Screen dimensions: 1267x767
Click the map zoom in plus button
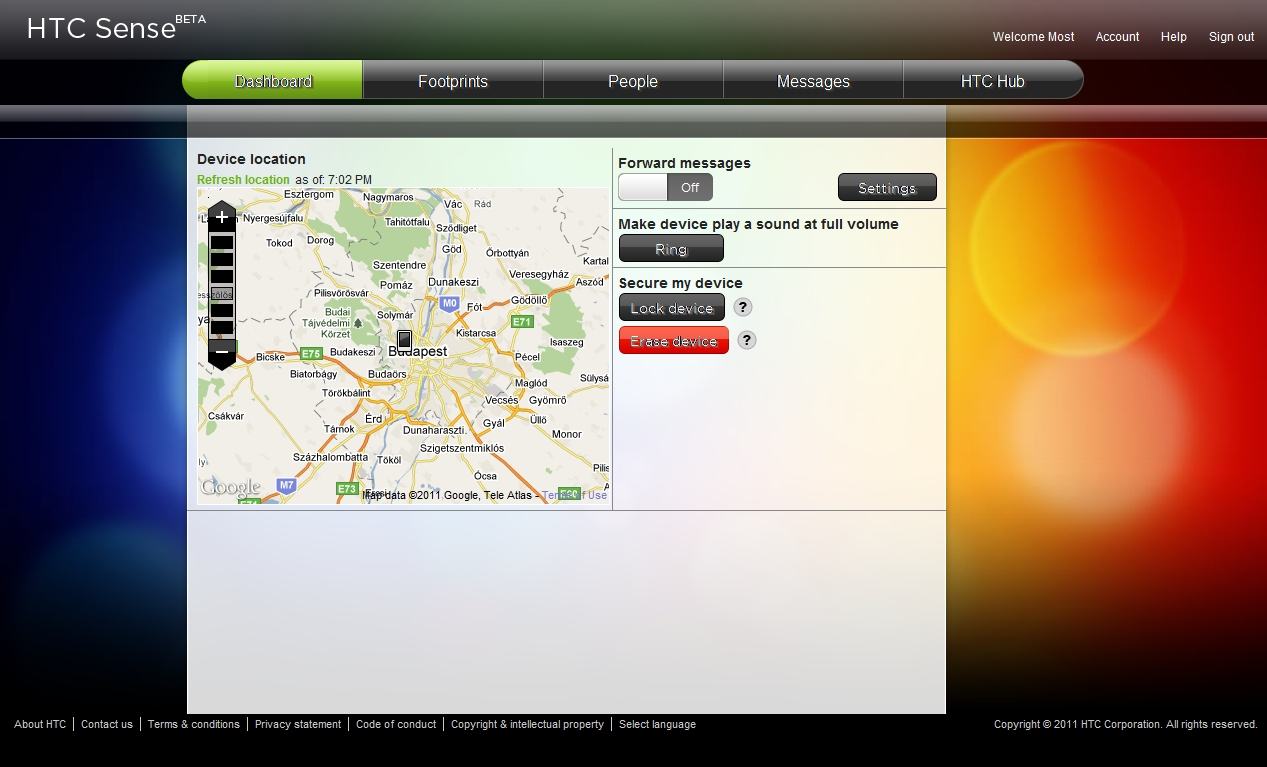point(221,217)
